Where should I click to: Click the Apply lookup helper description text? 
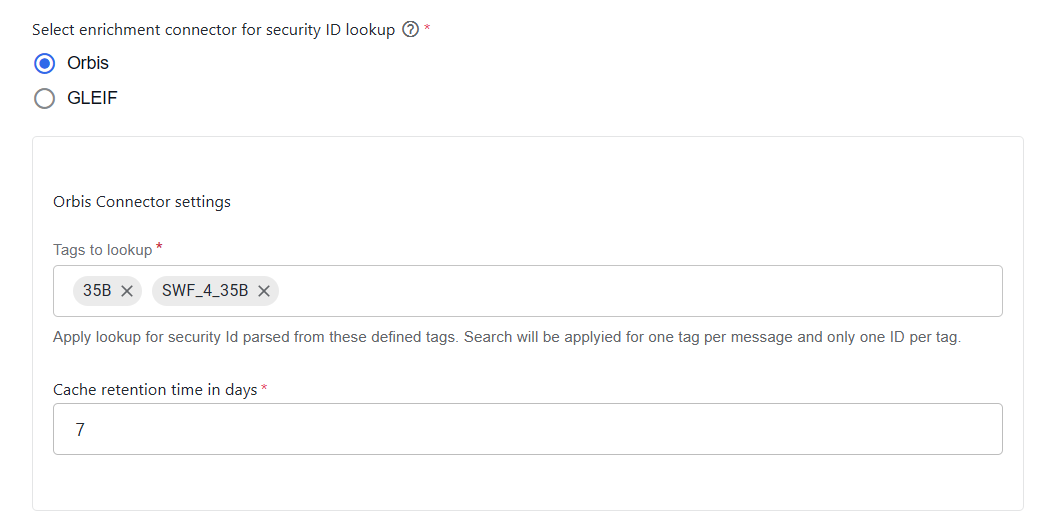(x=507, y=337)
